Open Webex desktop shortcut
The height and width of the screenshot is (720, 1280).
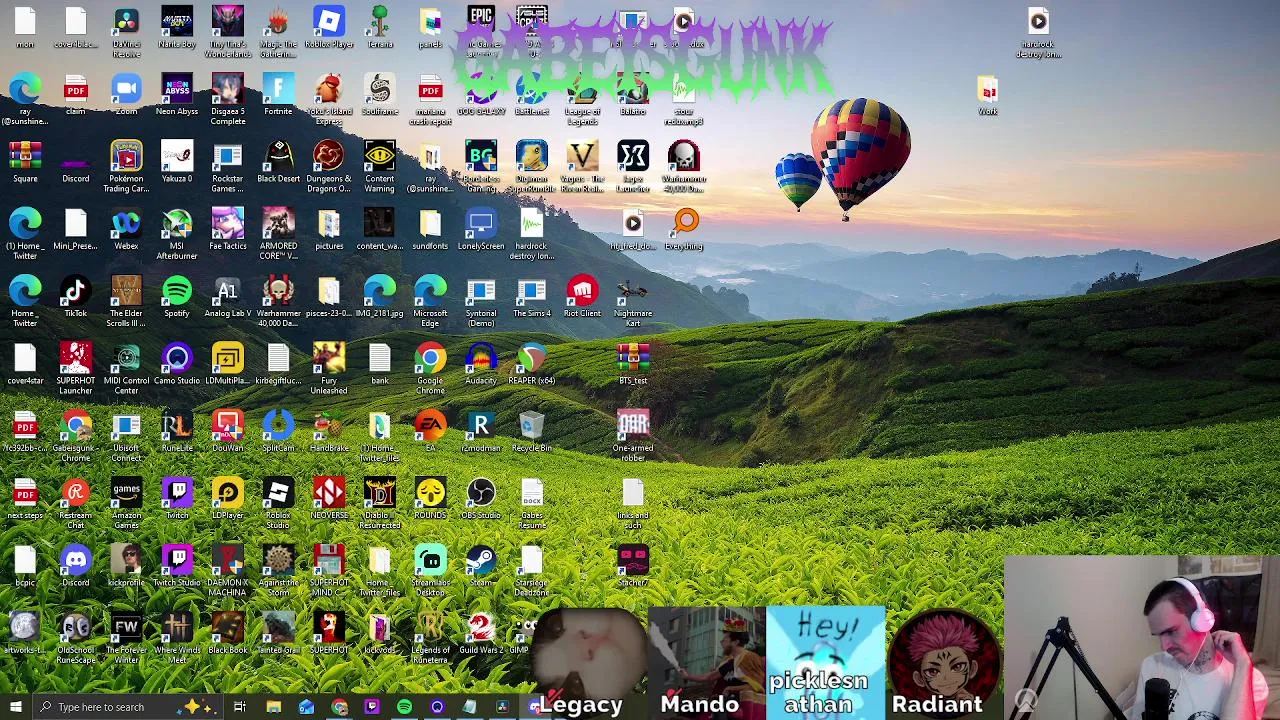(126, 229)
